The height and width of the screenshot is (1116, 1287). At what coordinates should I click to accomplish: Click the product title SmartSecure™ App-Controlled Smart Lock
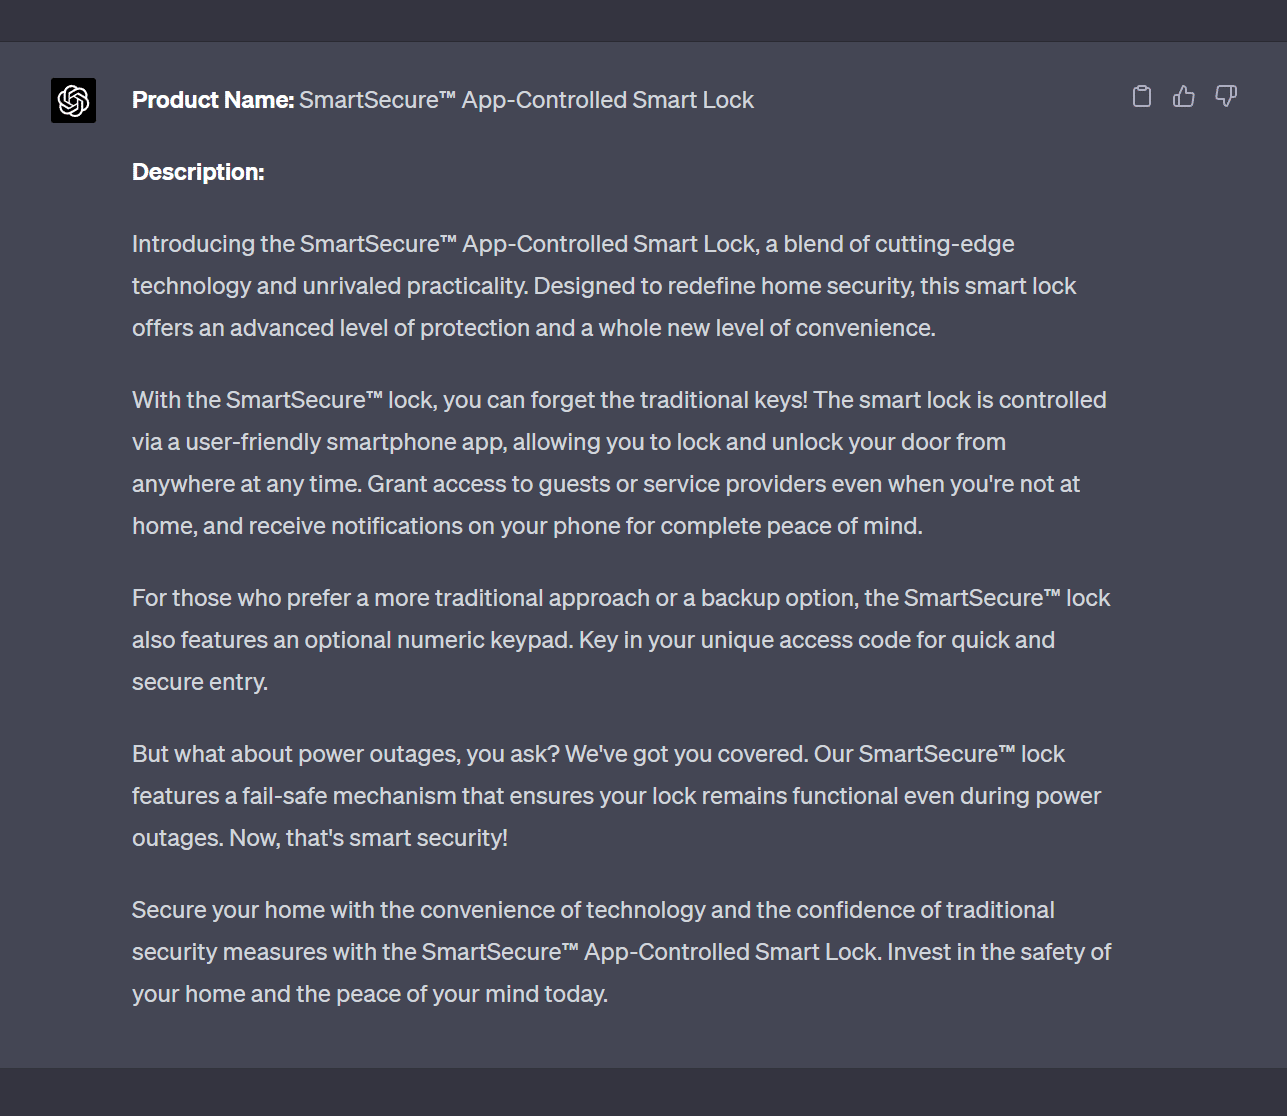click(x=527, y=100)
